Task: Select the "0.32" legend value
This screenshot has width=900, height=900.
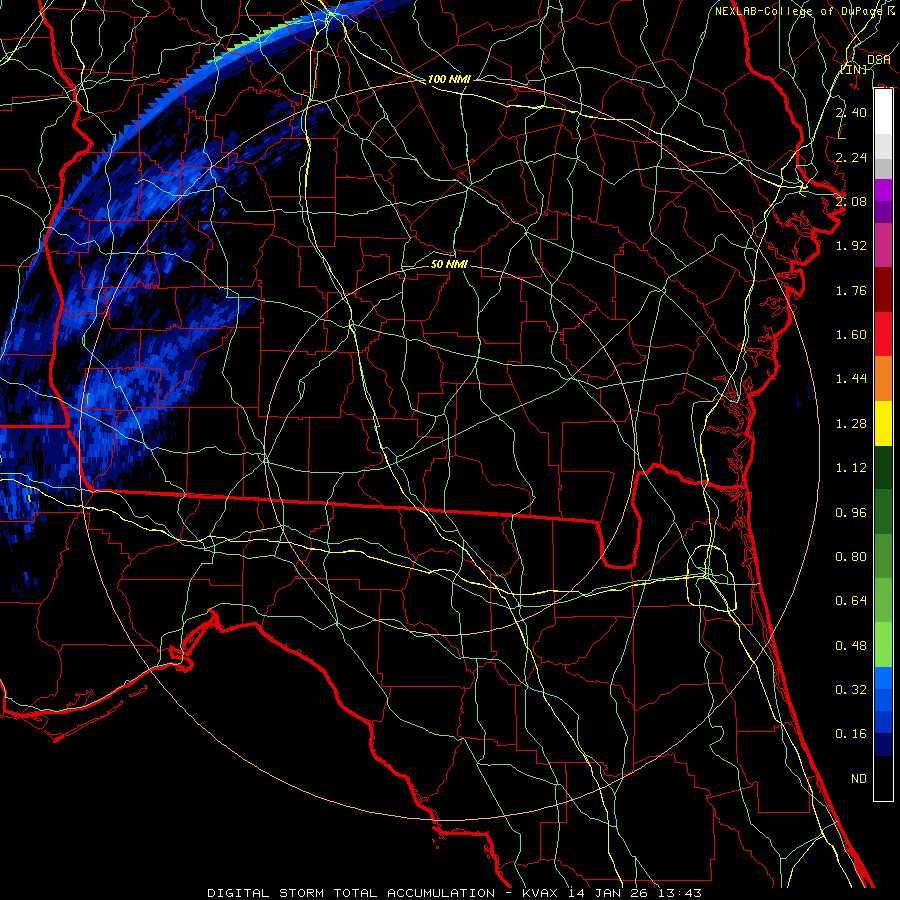Action: pyautogui.click(x=851, y=690)
